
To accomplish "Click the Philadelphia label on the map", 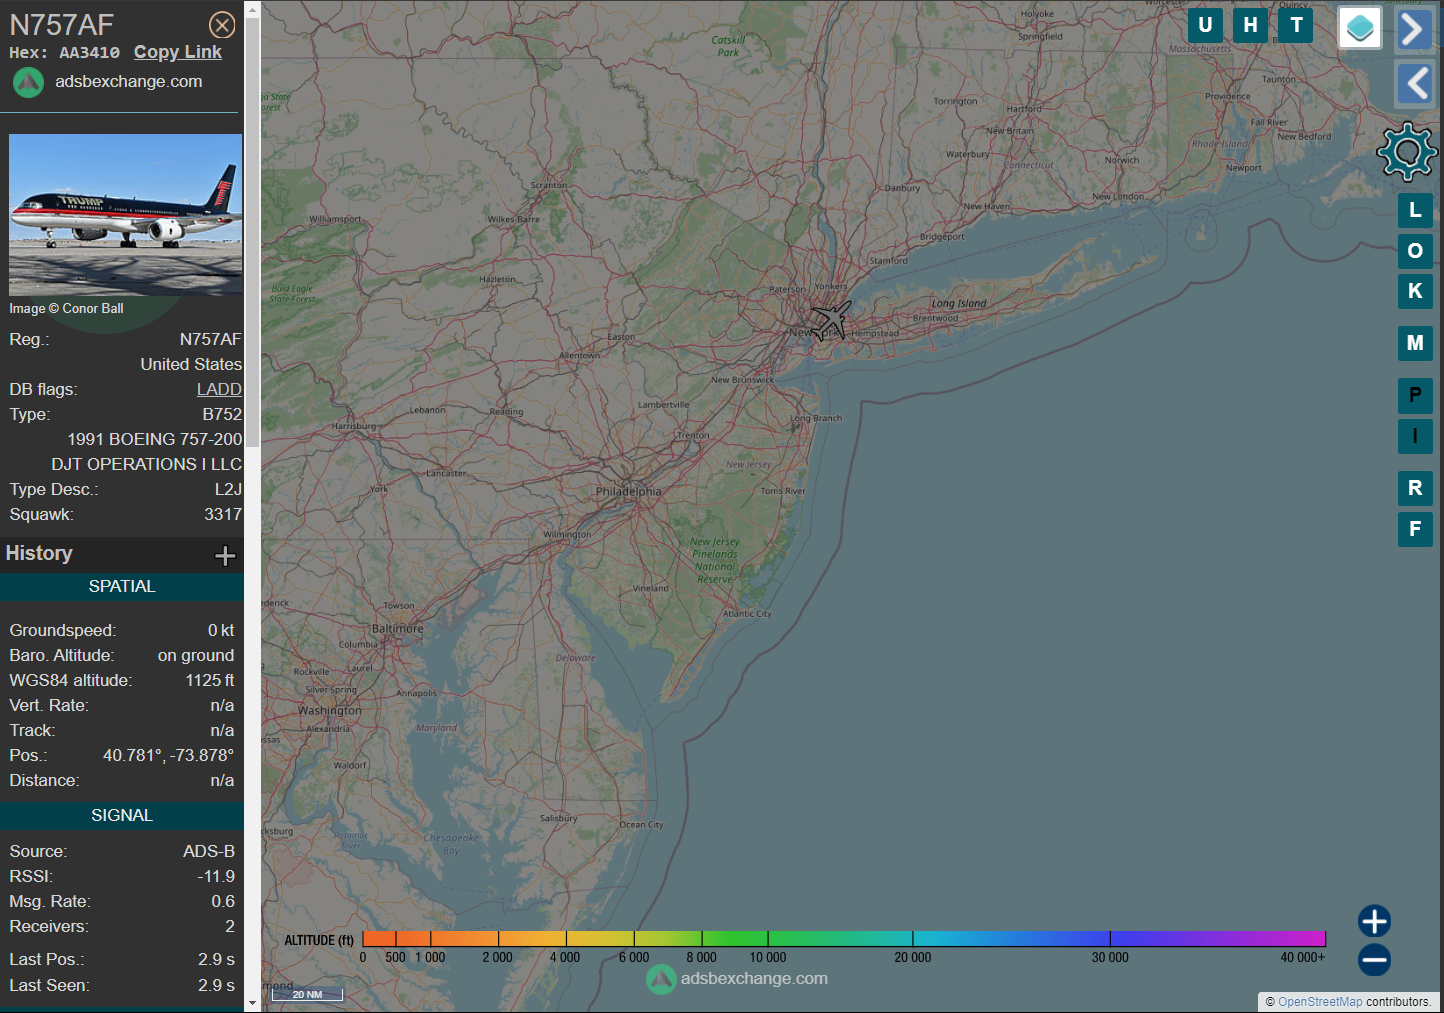I will point(629,491).
